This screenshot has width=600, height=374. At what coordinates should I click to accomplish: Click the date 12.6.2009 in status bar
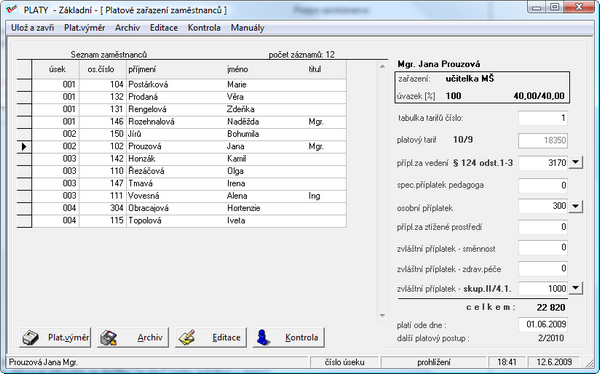pyautogui.click(x=554, y=362)
